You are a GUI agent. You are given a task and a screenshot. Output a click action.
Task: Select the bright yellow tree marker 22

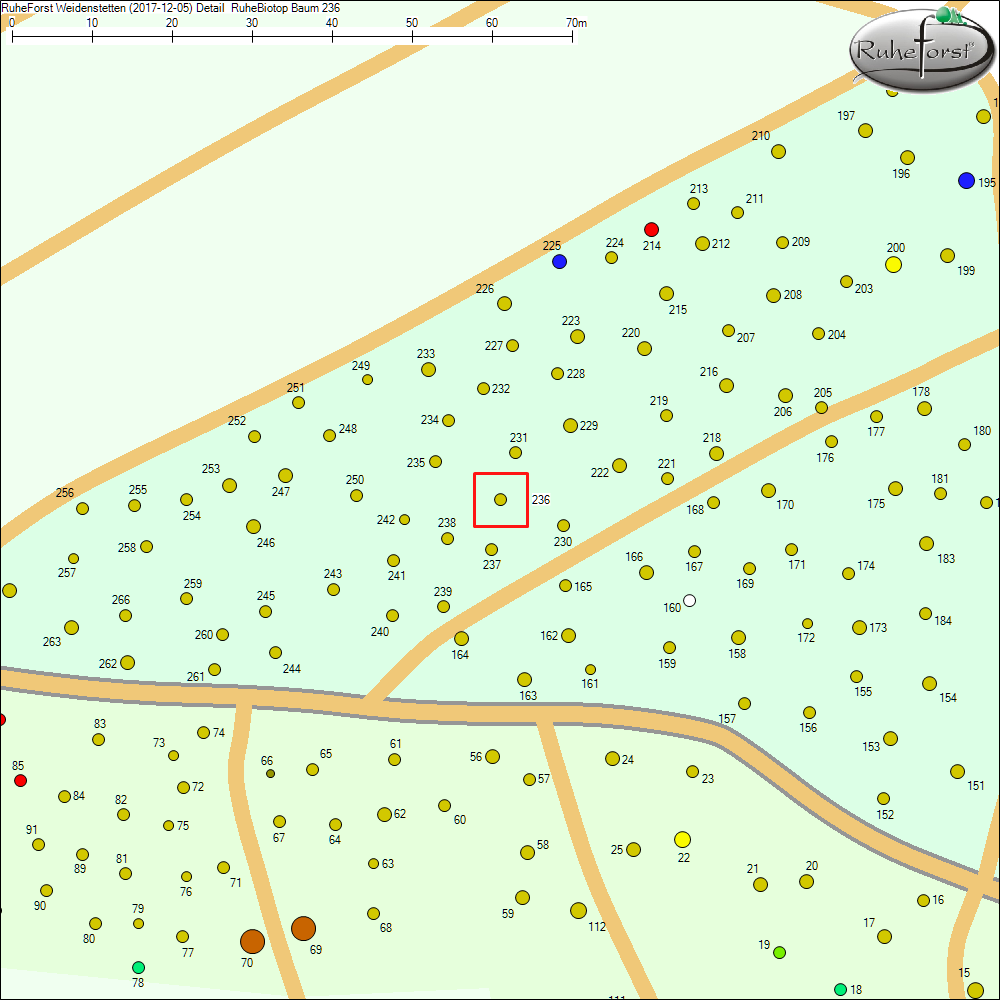(x=682, y=839)
